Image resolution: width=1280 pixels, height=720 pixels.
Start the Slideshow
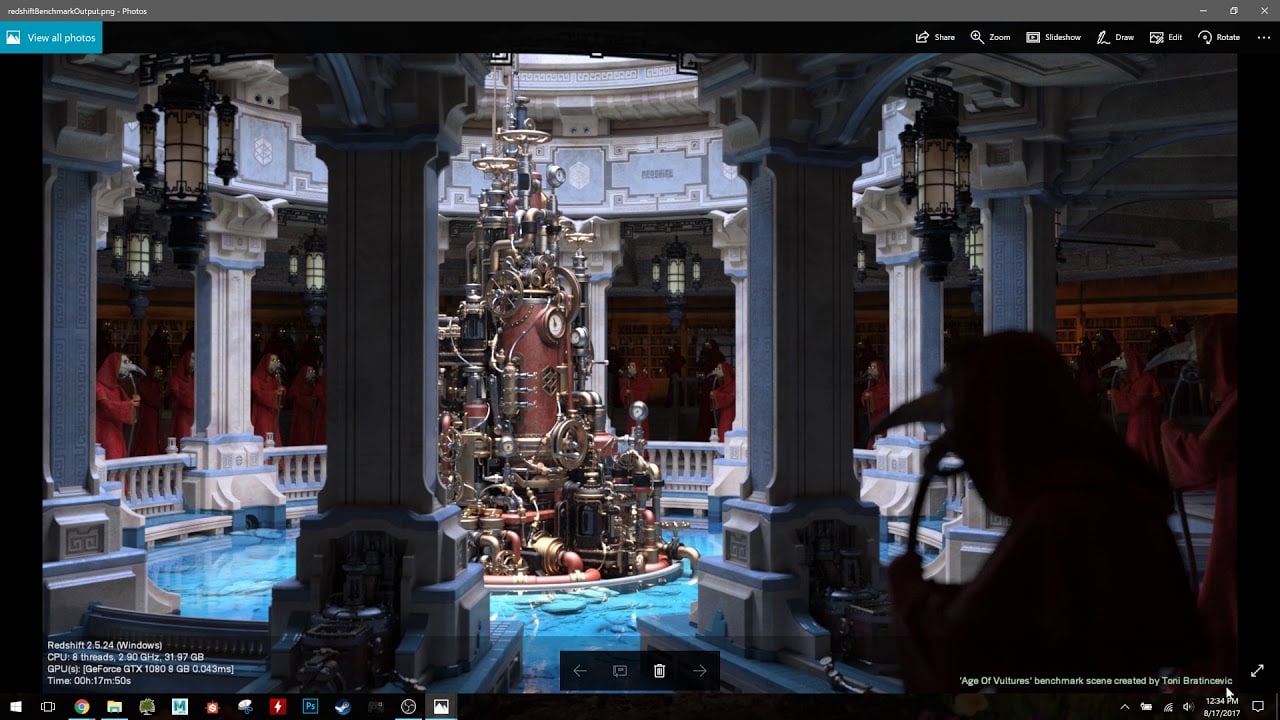tap(1053, 37)
